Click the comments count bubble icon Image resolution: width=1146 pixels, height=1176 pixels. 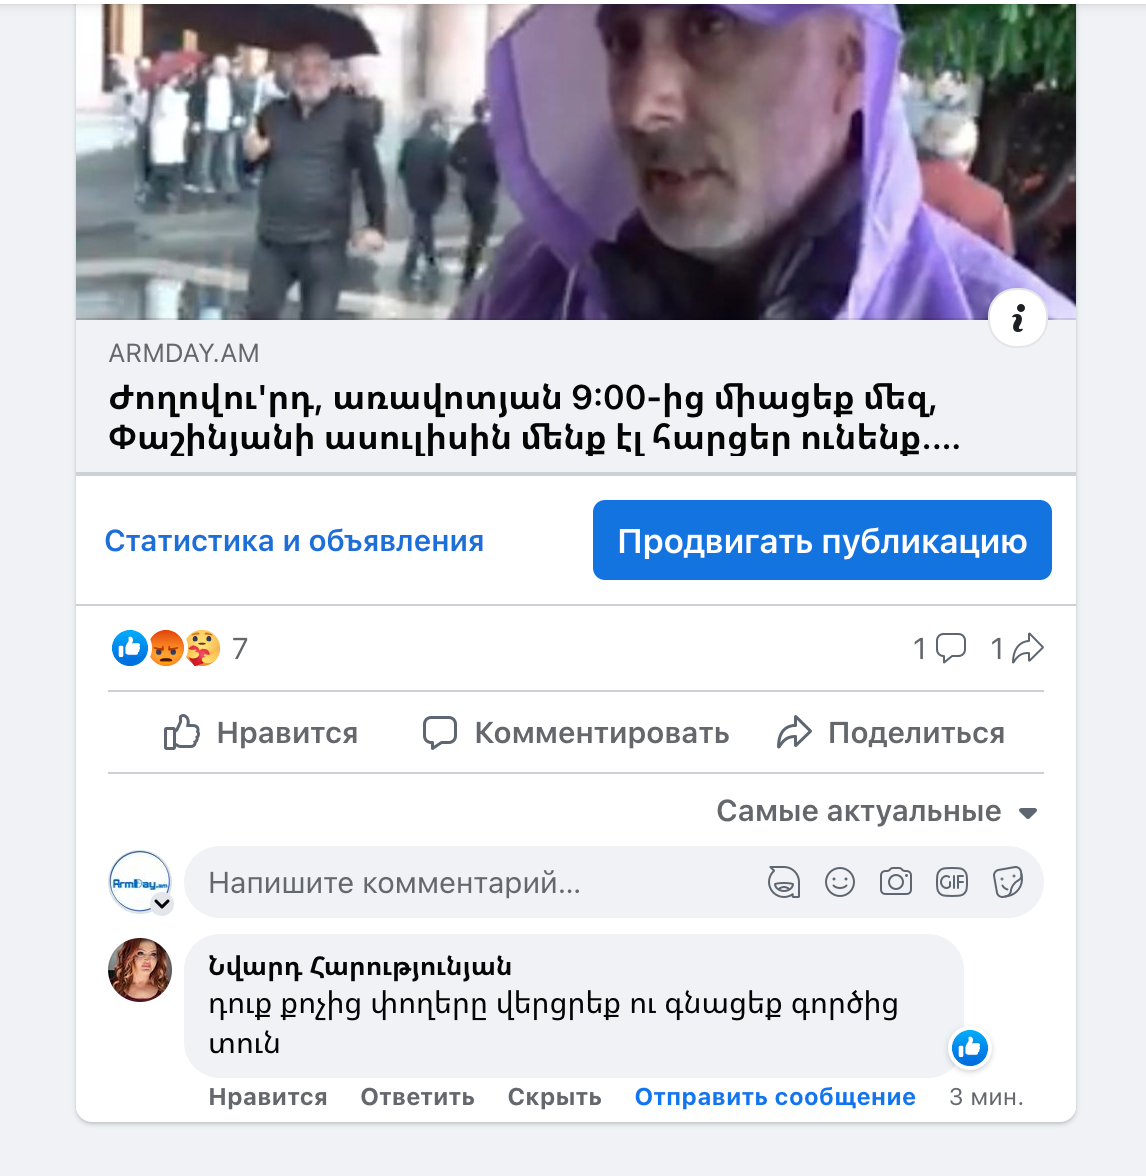[x=950, y=648]
